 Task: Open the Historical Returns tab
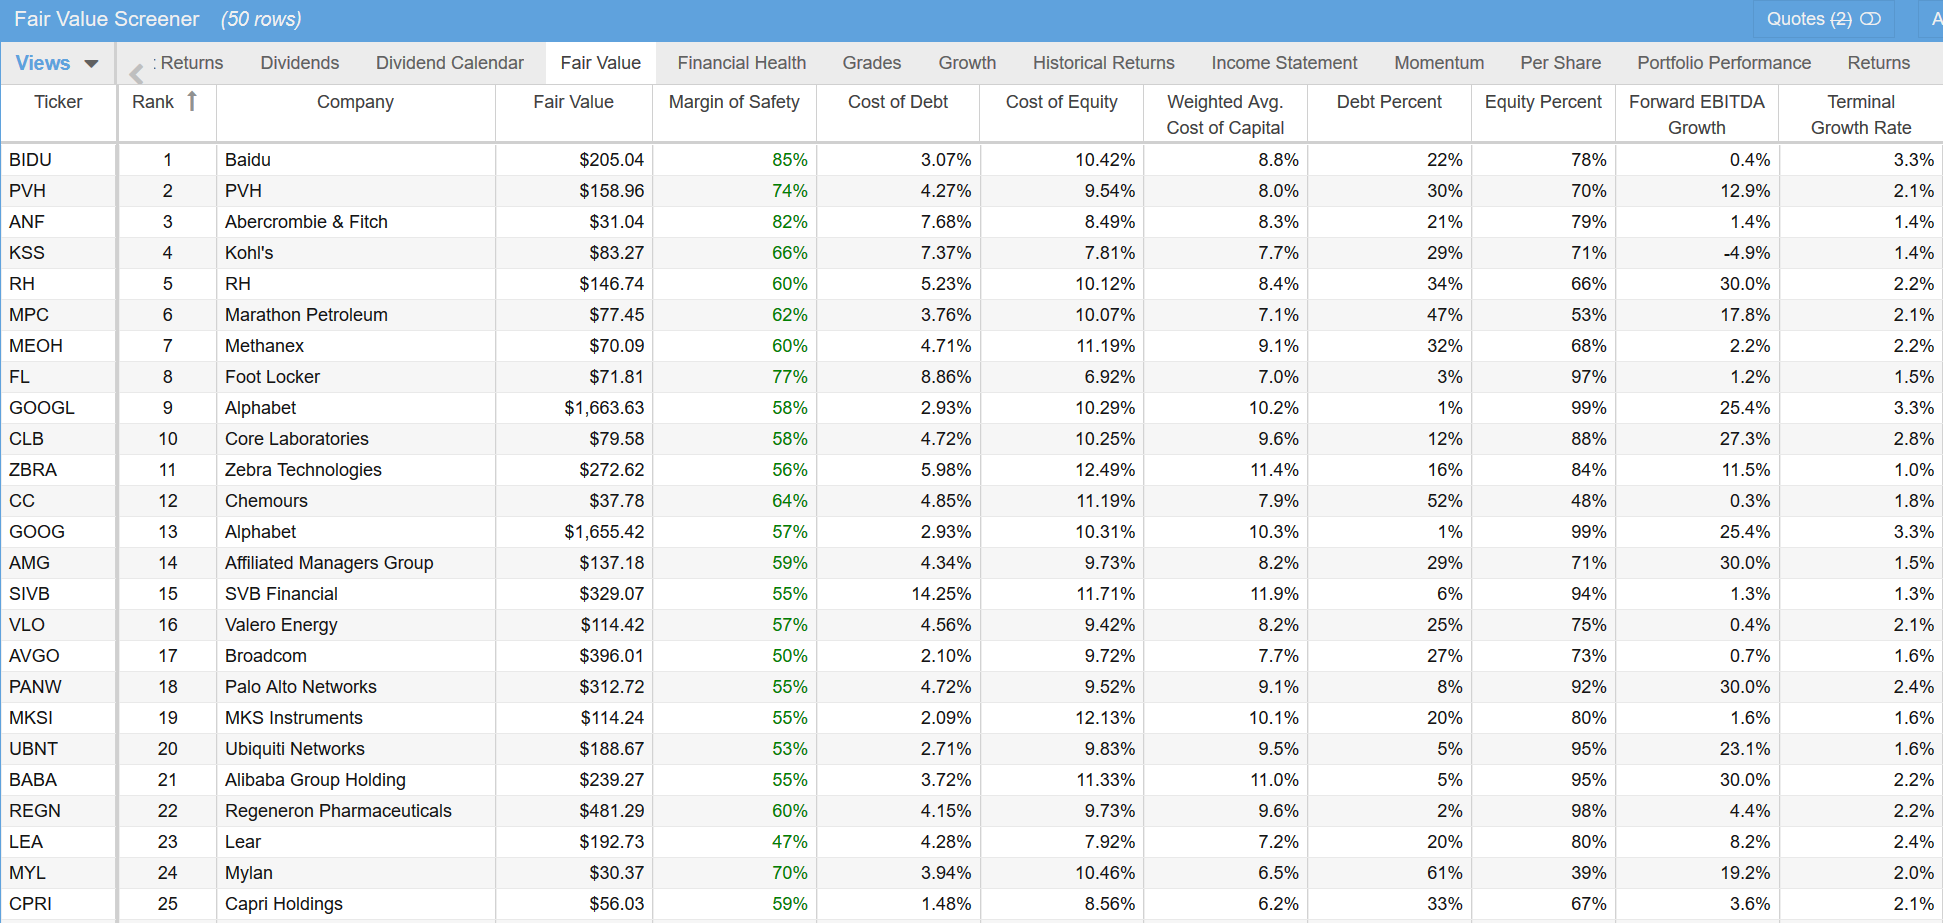(x=1103, y=63)
